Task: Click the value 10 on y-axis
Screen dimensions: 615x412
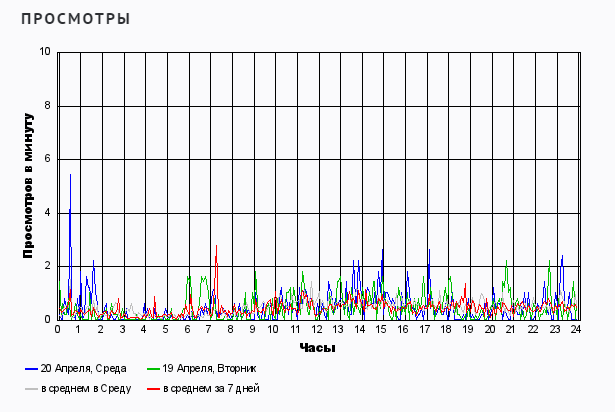Action: click(x=45, y=52)
